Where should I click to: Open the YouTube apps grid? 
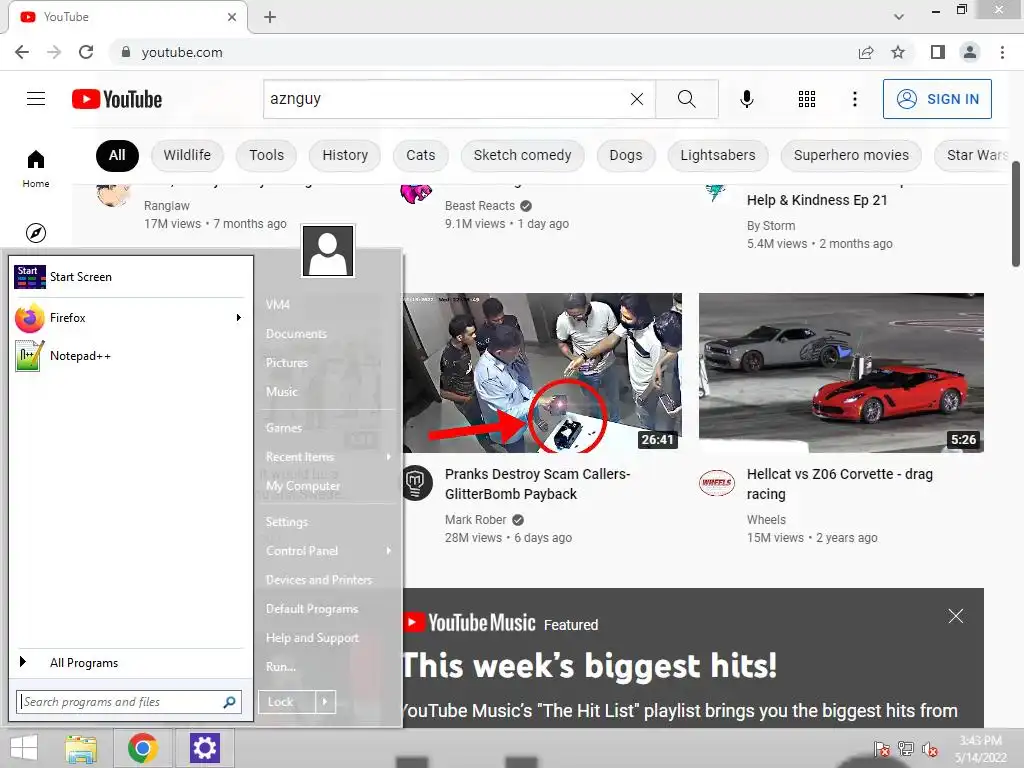pos(807,99)
